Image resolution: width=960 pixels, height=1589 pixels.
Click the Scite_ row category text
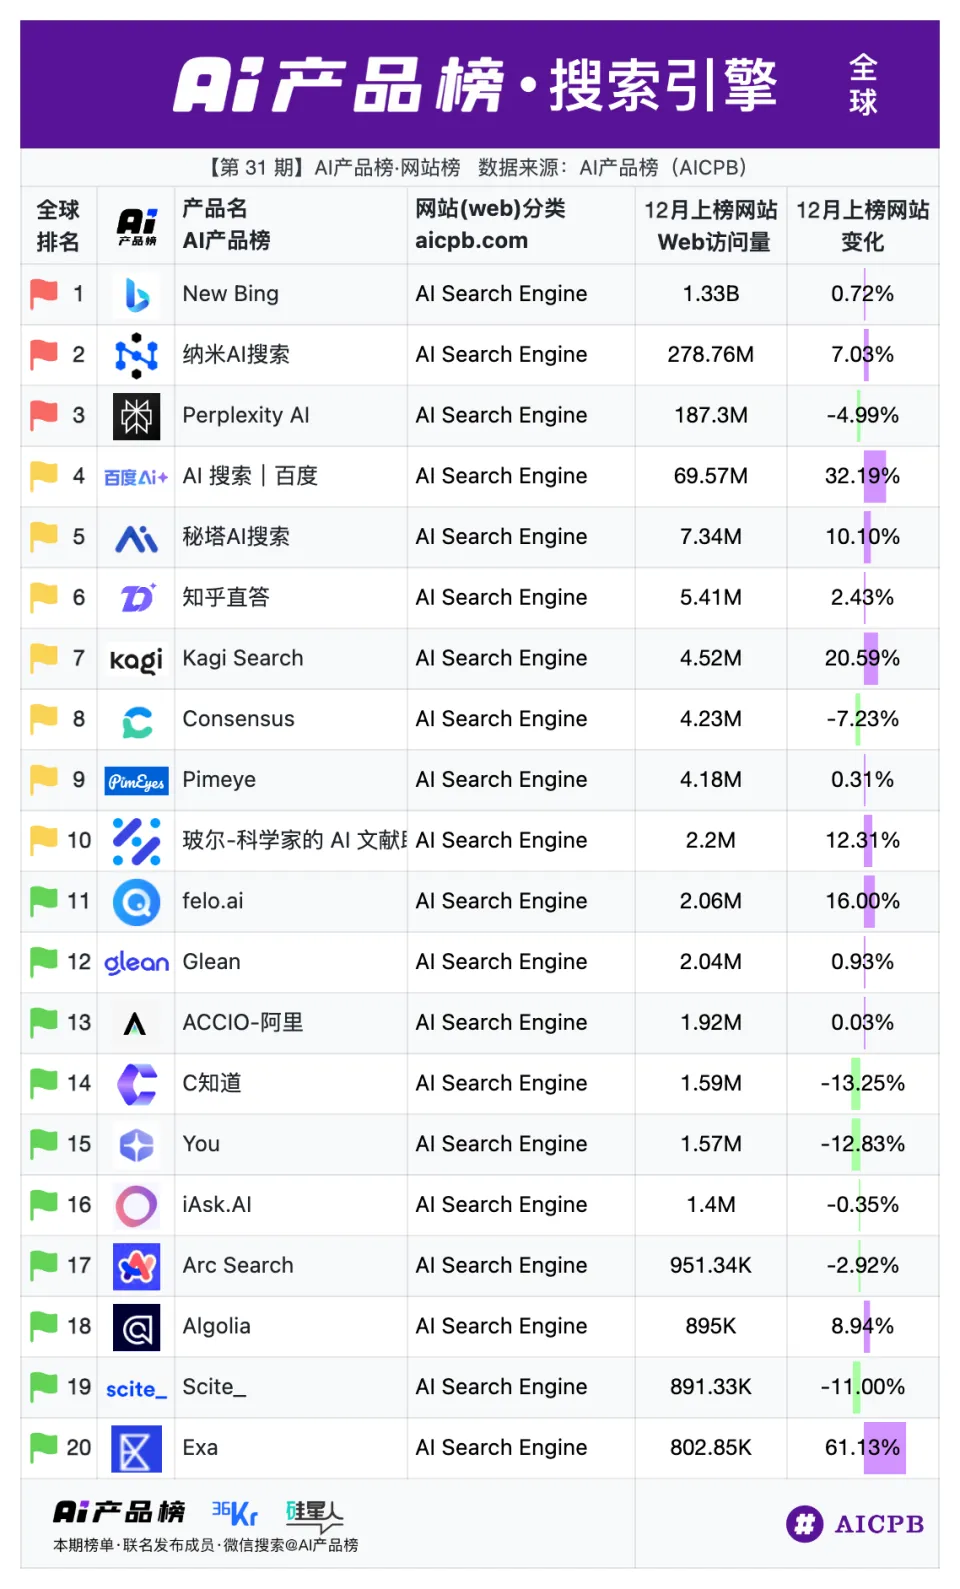(501, 1387)
